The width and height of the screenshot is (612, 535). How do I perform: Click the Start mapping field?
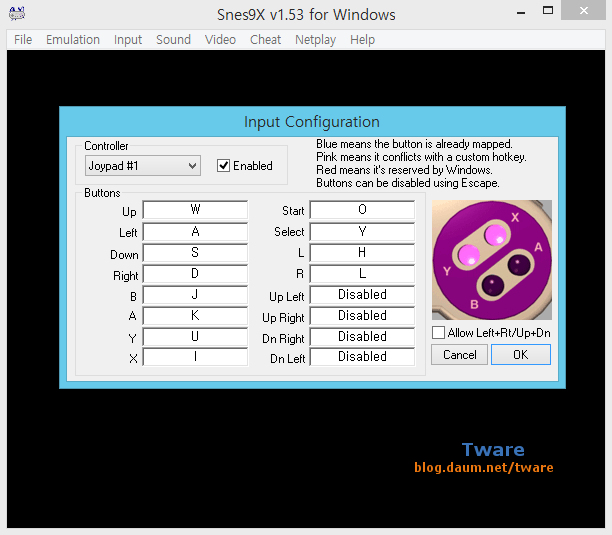coord(362,210)
